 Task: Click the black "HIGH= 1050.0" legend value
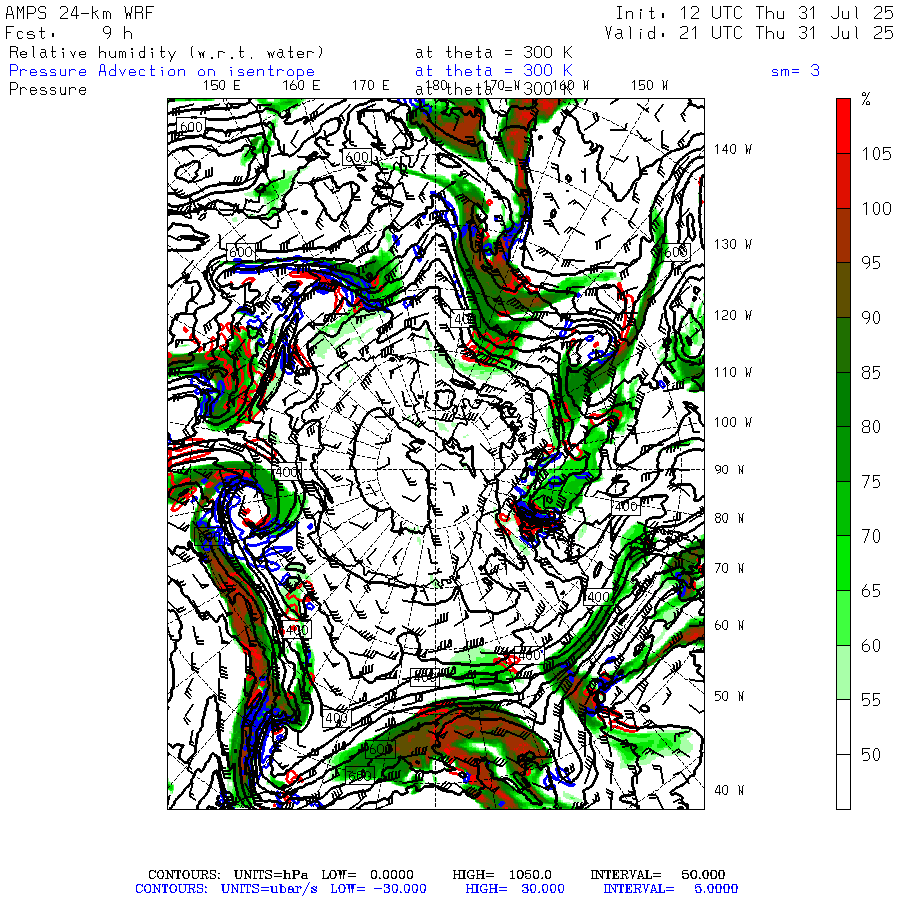click(x=502, y=875)
